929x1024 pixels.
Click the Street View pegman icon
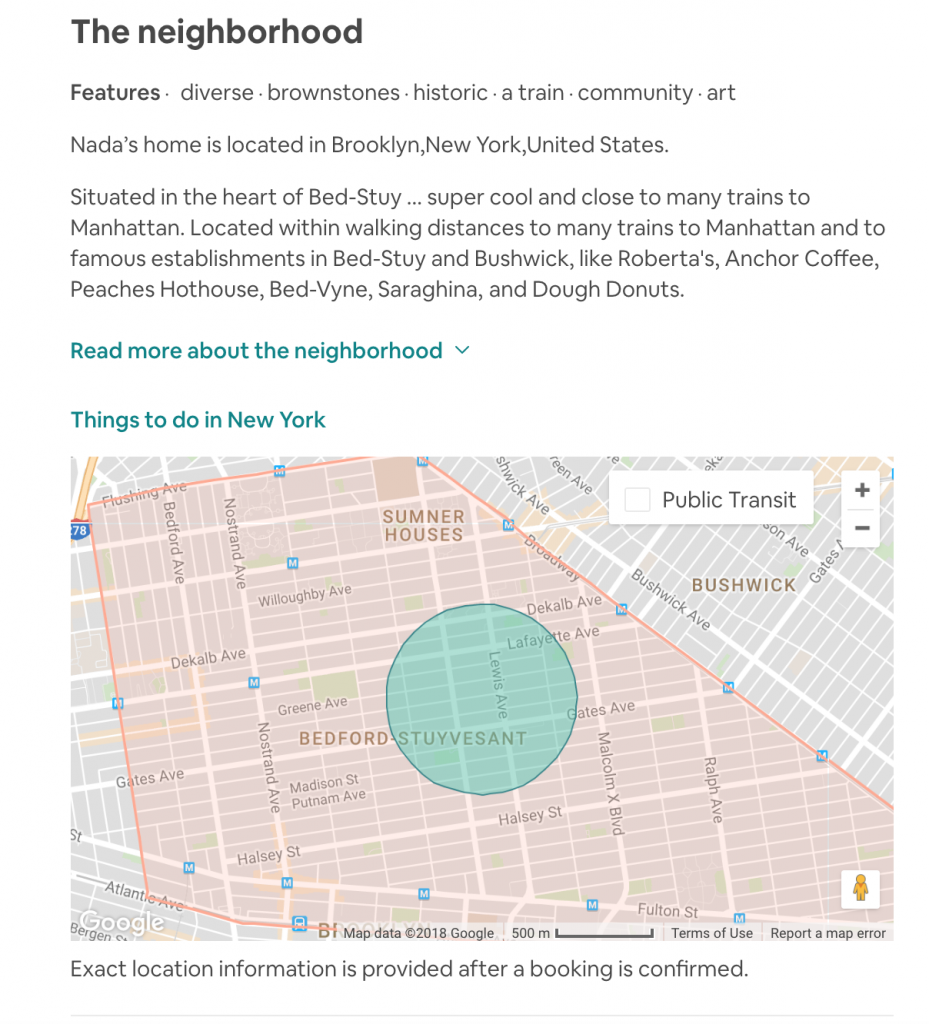pos(860,889)
